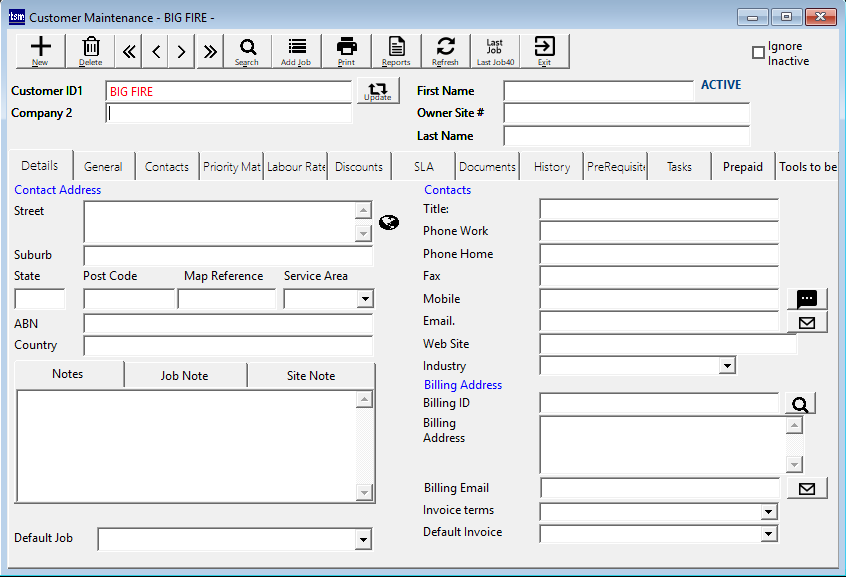Click the Update toggle beside Customer ID
This screenshot has height=577, width=846.
377,92
